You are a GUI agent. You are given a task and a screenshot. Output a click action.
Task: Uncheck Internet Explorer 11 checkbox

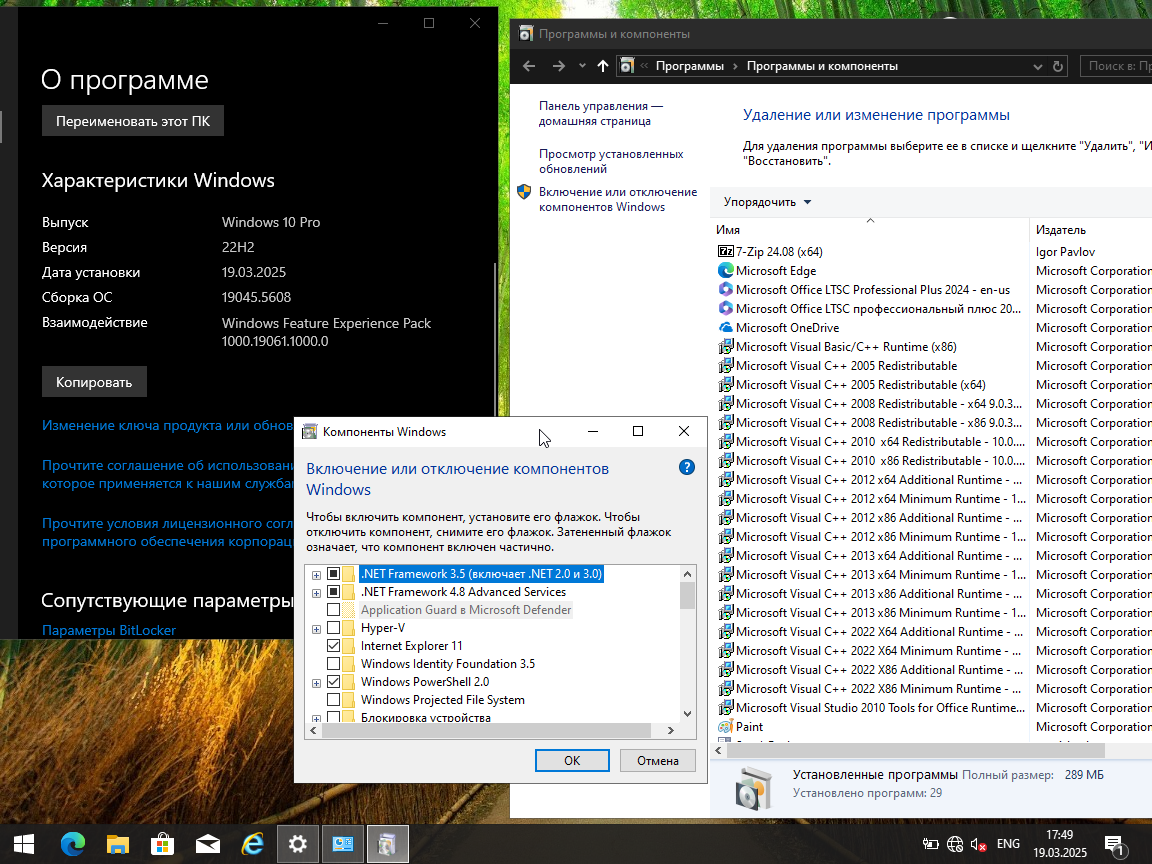(334, 646)
